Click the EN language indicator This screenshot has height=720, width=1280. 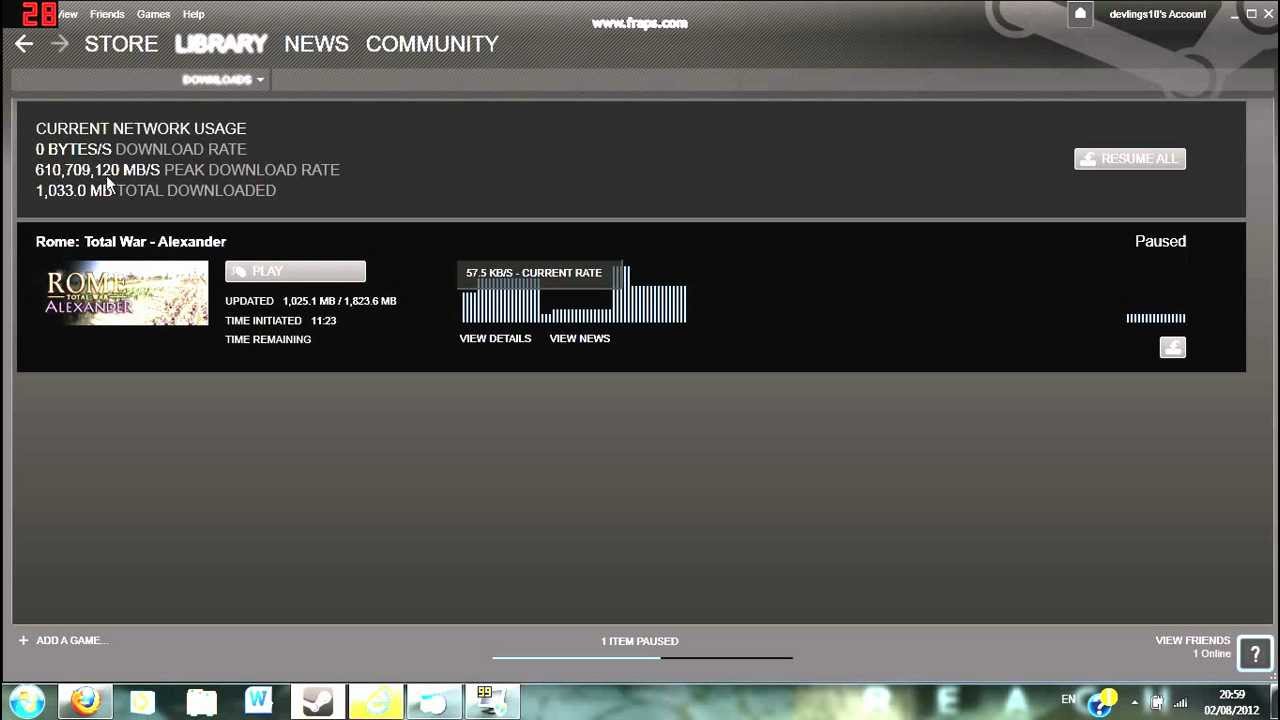tap(1068, 699)
